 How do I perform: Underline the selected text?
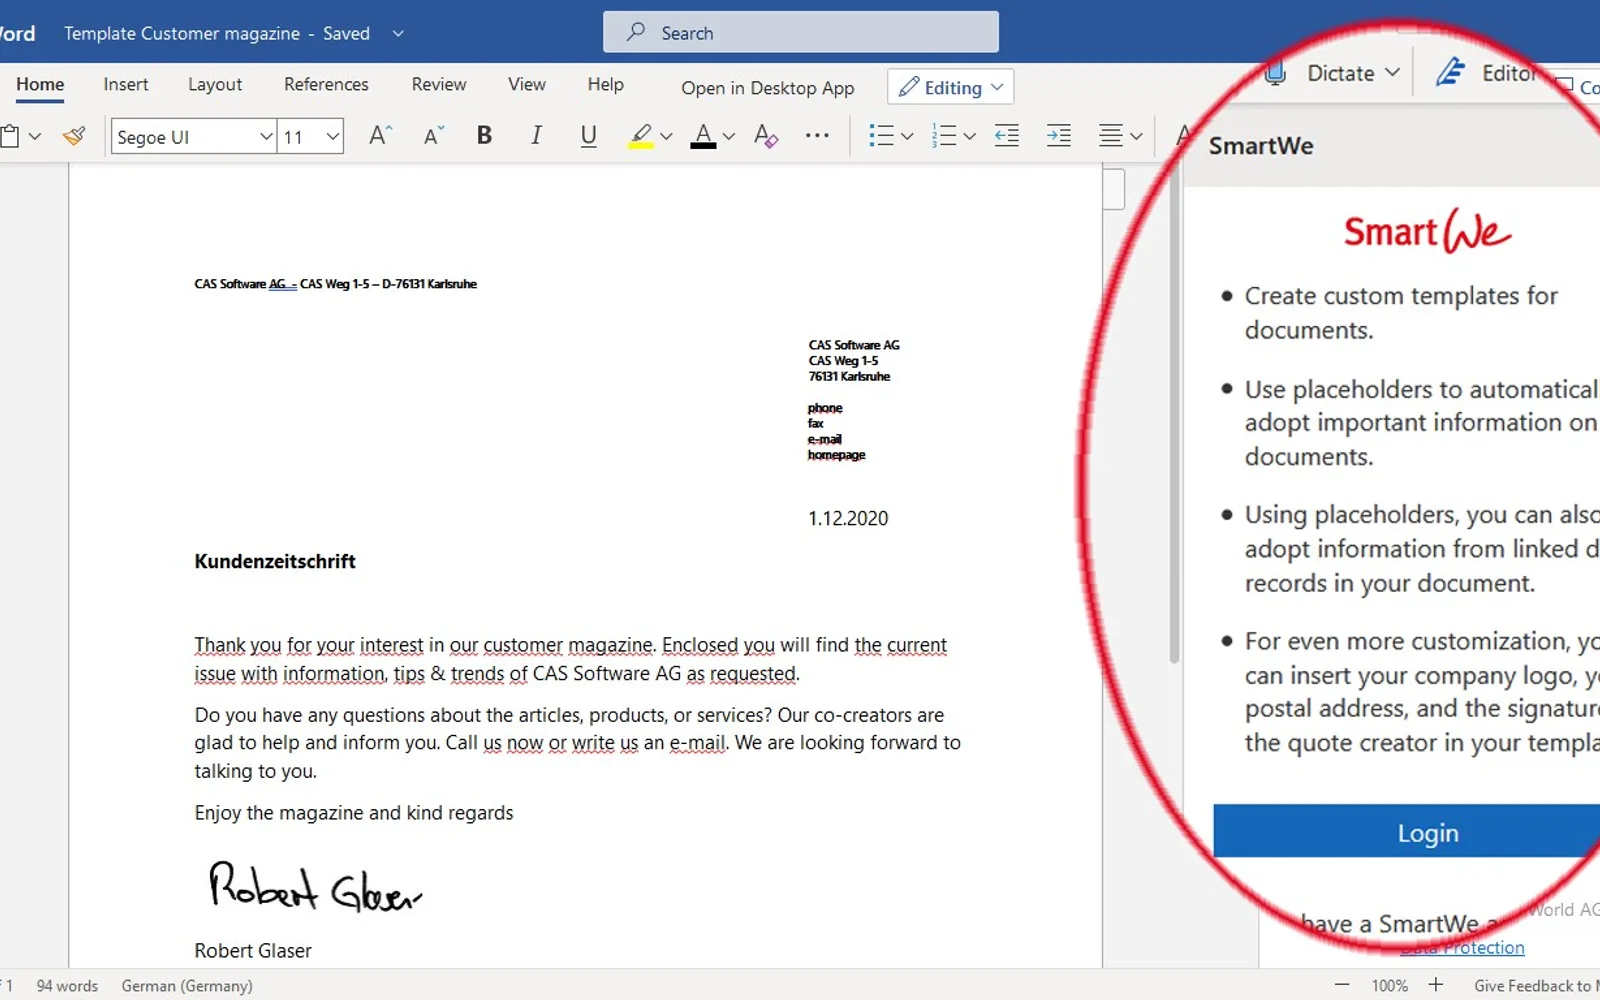click(x=588, y=135)
